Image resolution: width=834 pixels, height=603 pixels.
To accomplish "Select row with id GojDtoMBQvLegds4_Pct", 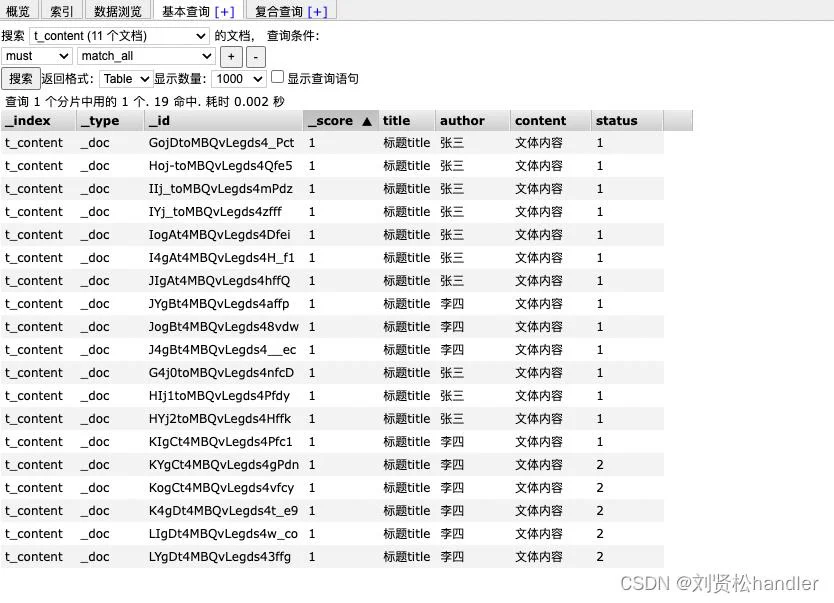I will [332, 143].
